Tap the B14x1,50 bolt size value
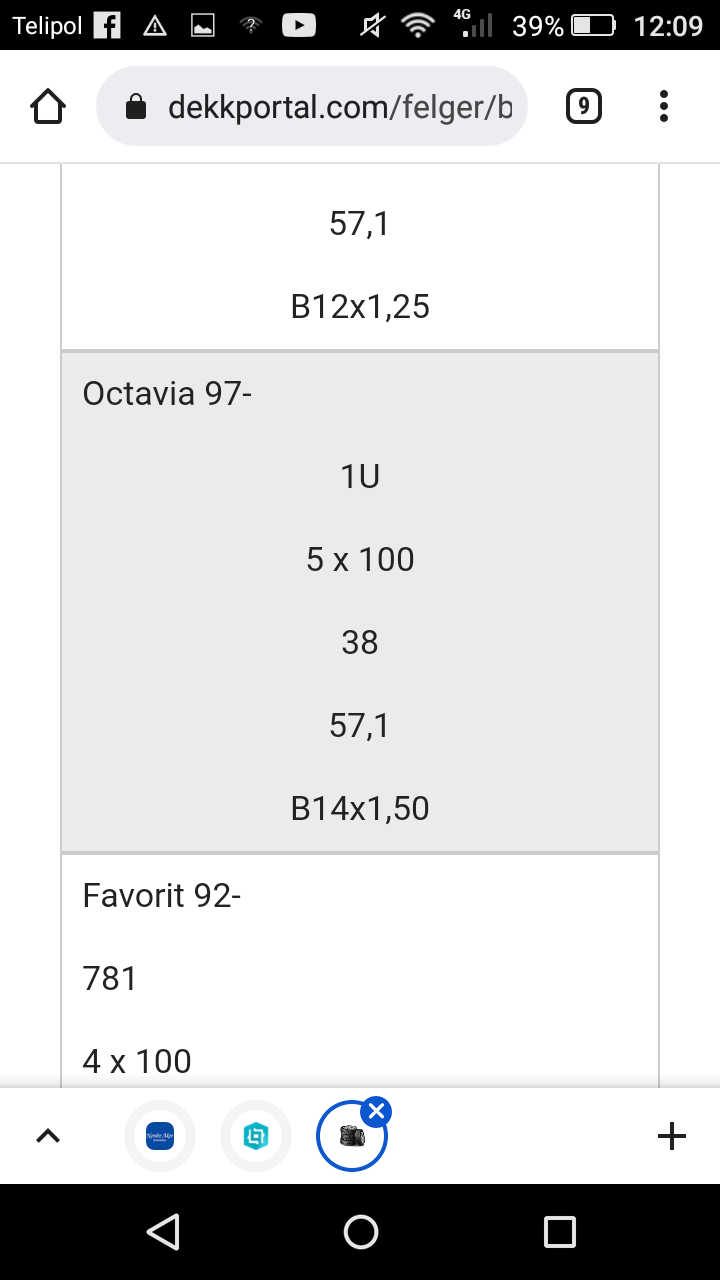The image size is (720, 1280). [360, 808]
